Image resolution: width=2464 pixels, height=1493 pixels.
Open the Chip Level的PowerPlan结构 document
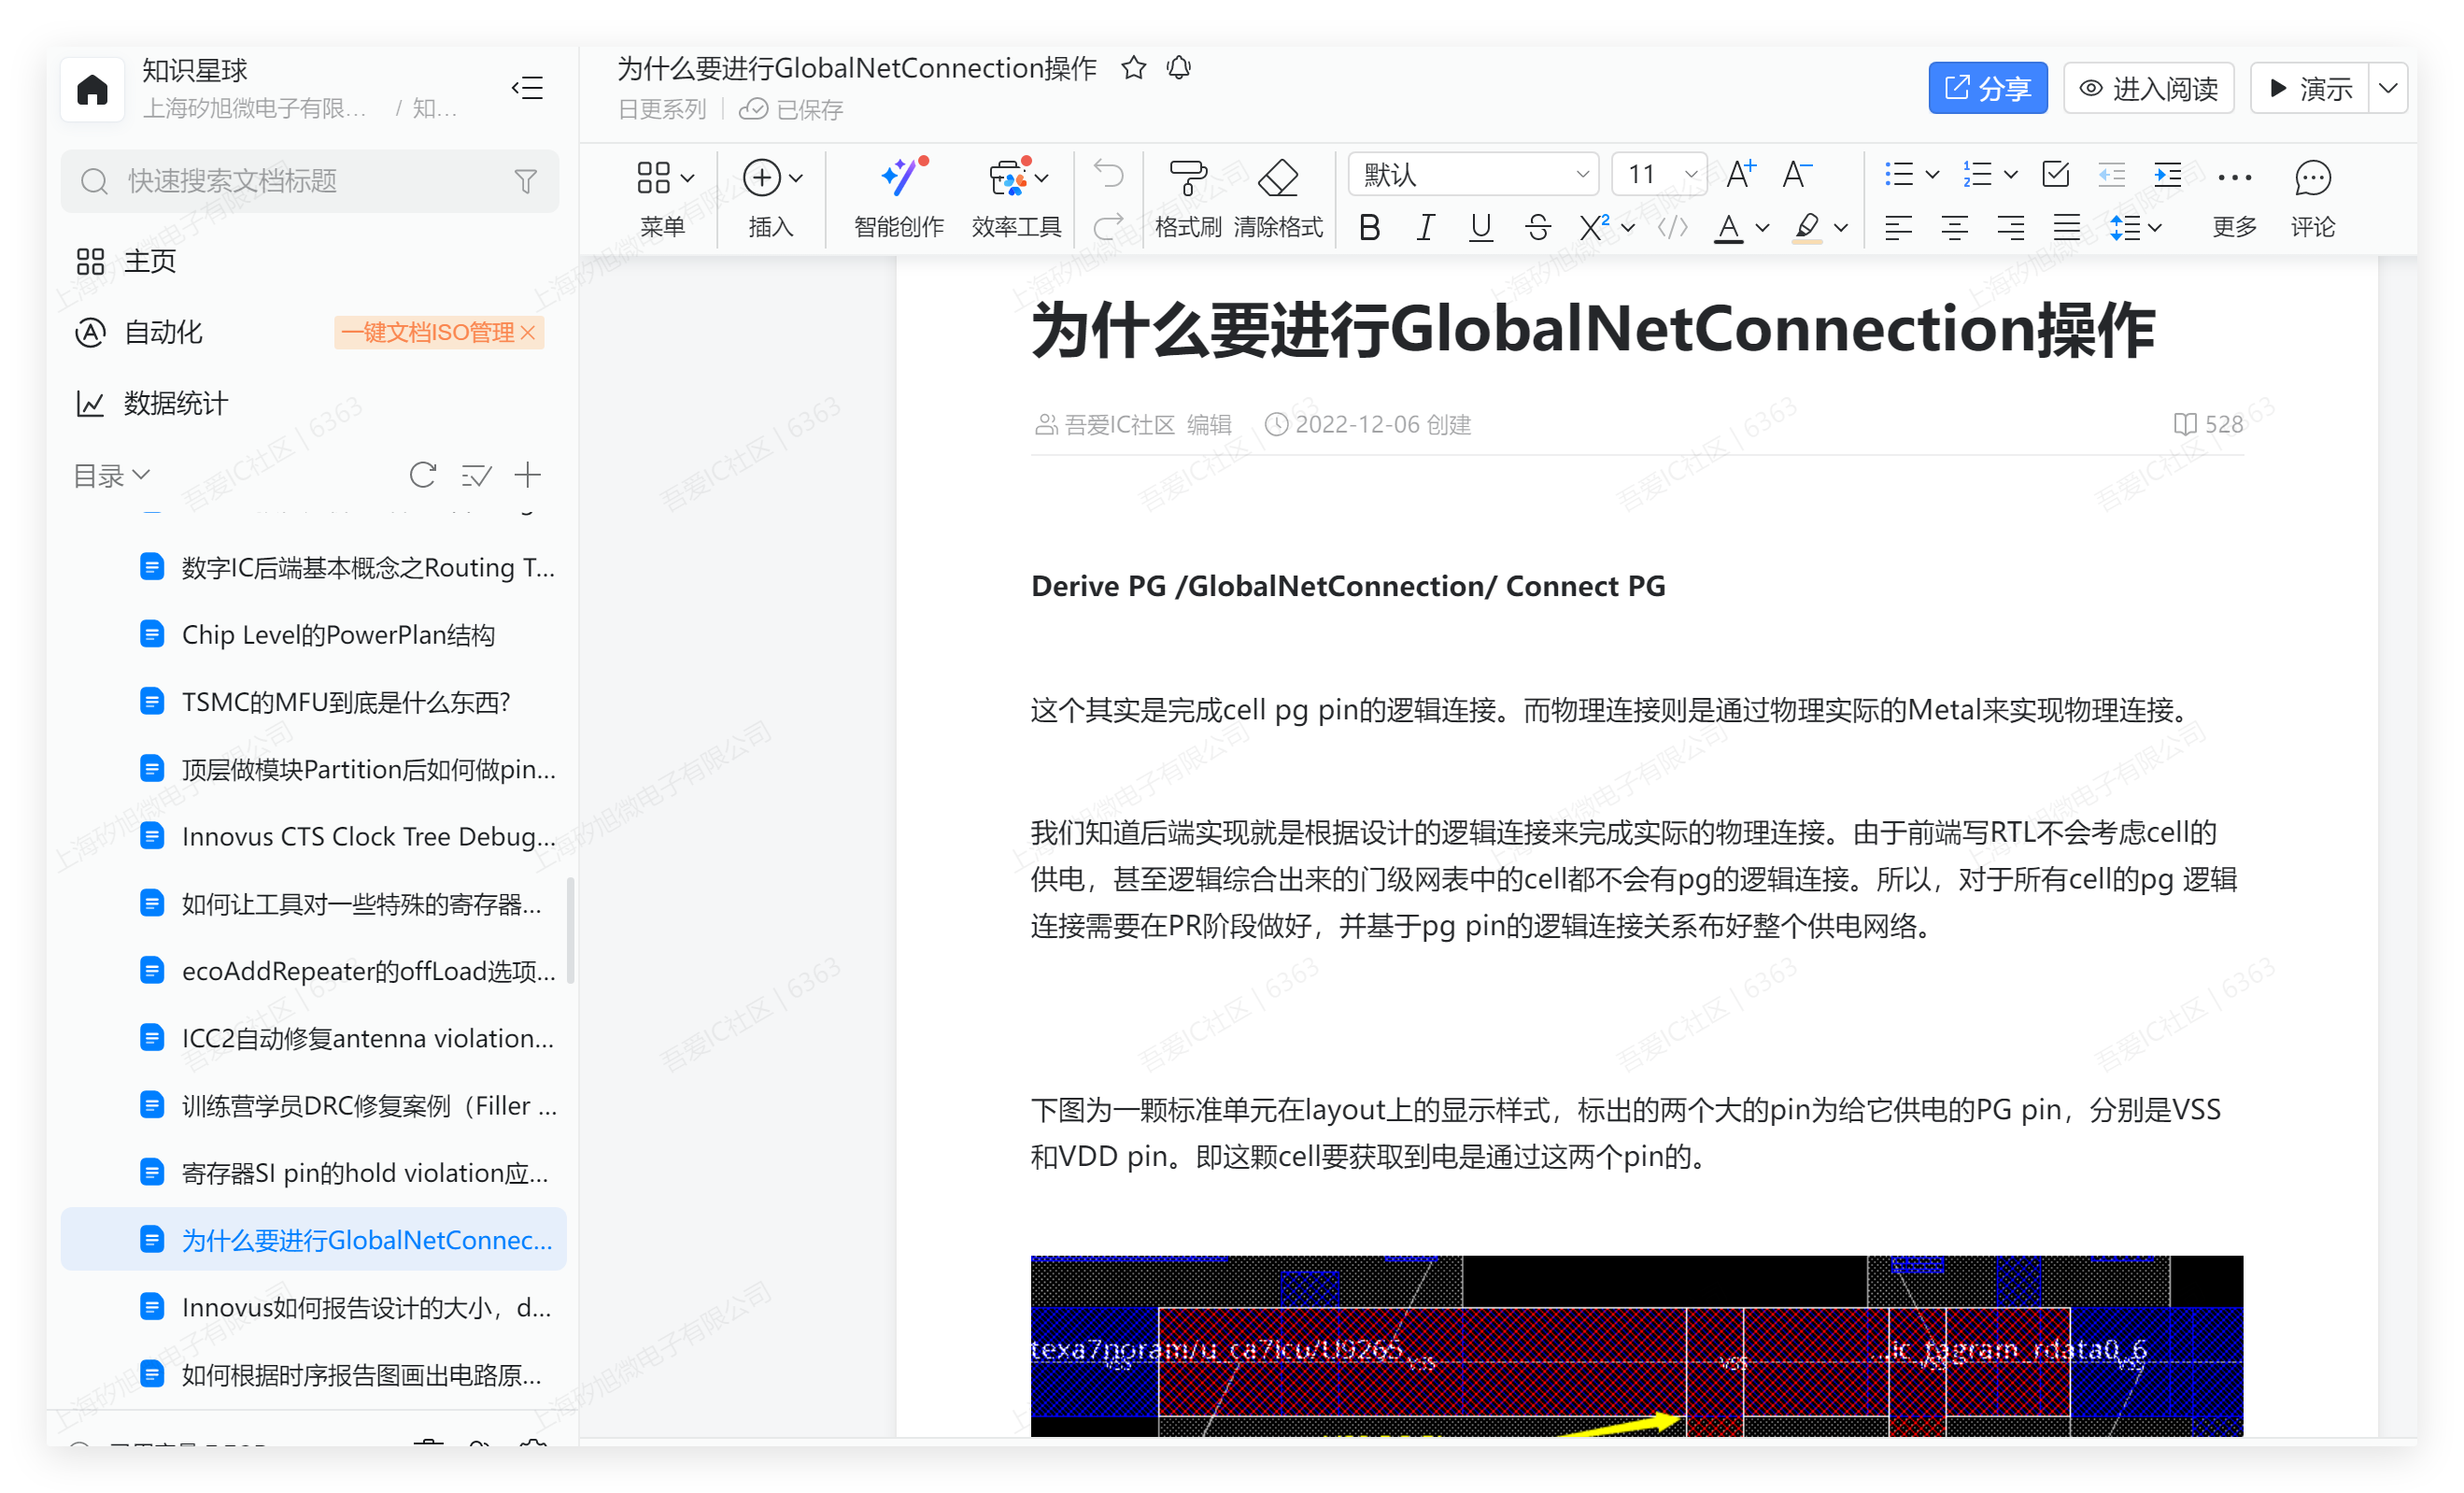pos(338,635)
